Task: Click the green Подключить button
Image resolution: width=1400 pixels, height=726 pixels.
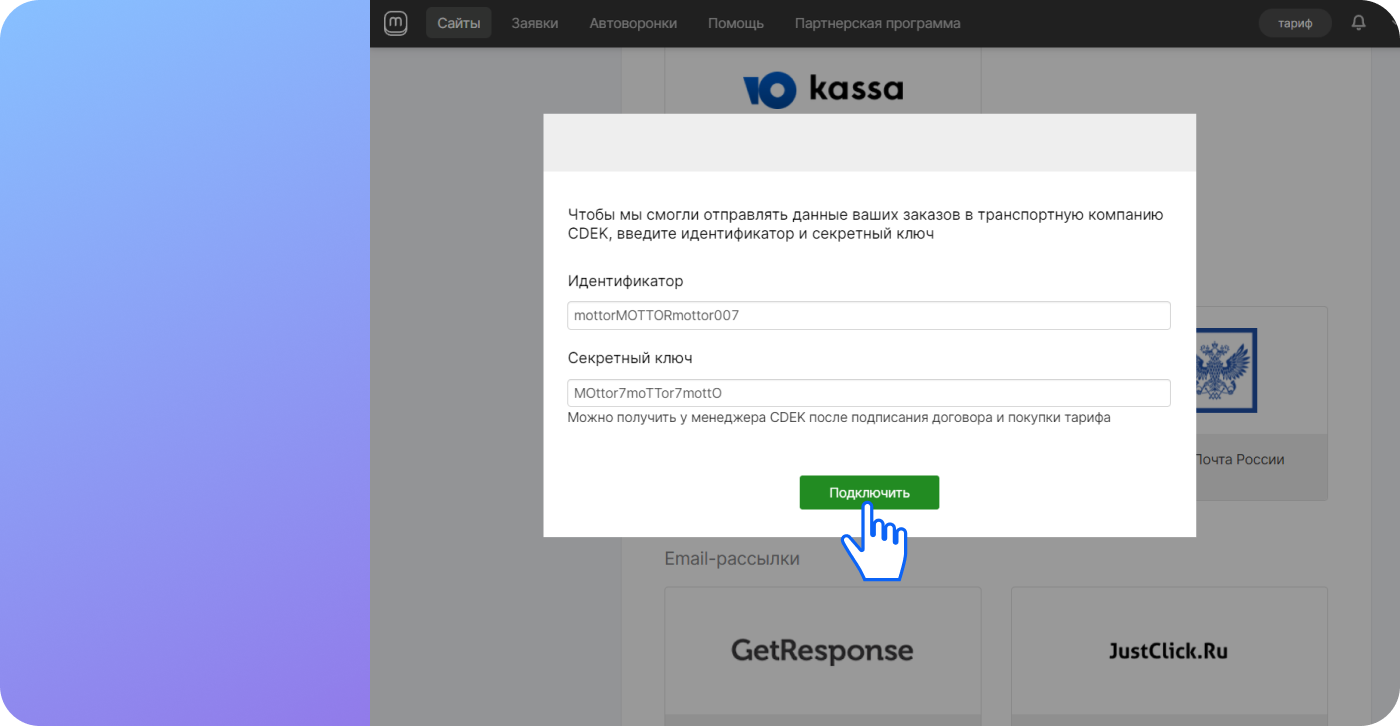Action: pyautogui.click(x=869, y=493)
